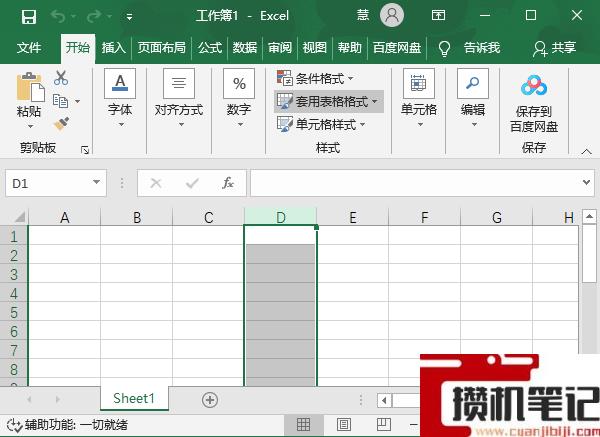Click the vertical scrollbar thumb
600x437 pixels.
point(589,253)
